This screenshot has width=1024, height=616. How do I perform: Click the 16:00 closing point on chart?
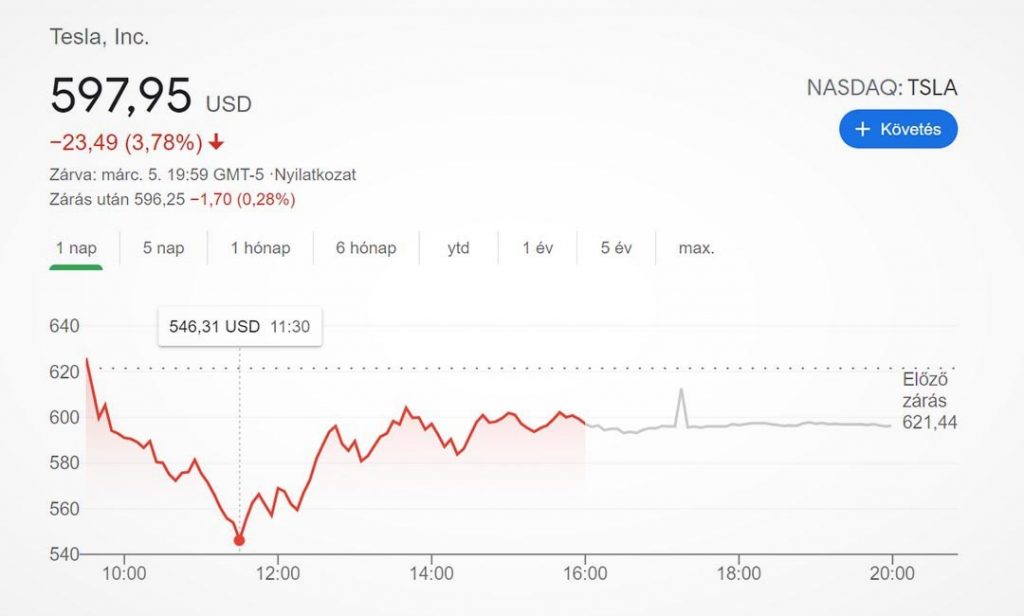click(585, 423)
